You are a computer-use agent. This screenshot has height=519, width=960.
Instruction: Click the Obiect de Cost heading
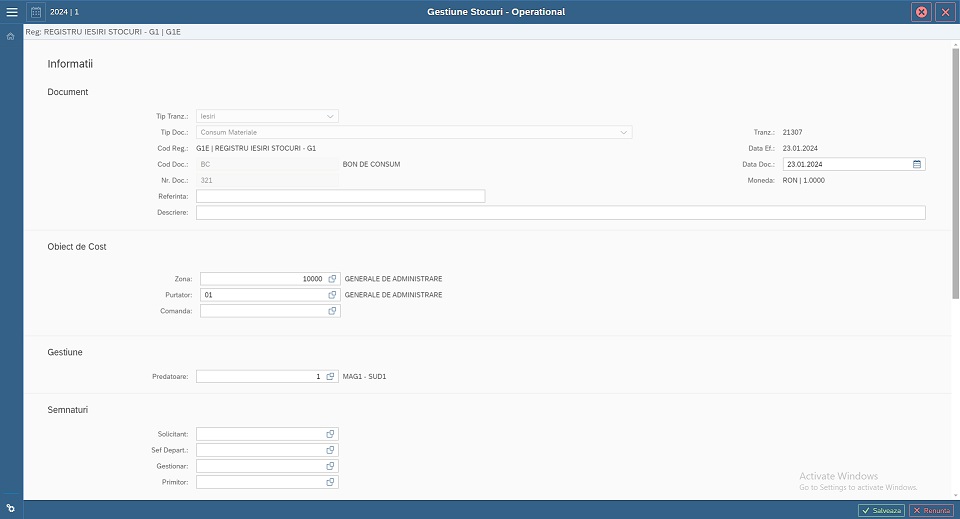(x=77, y=247)
